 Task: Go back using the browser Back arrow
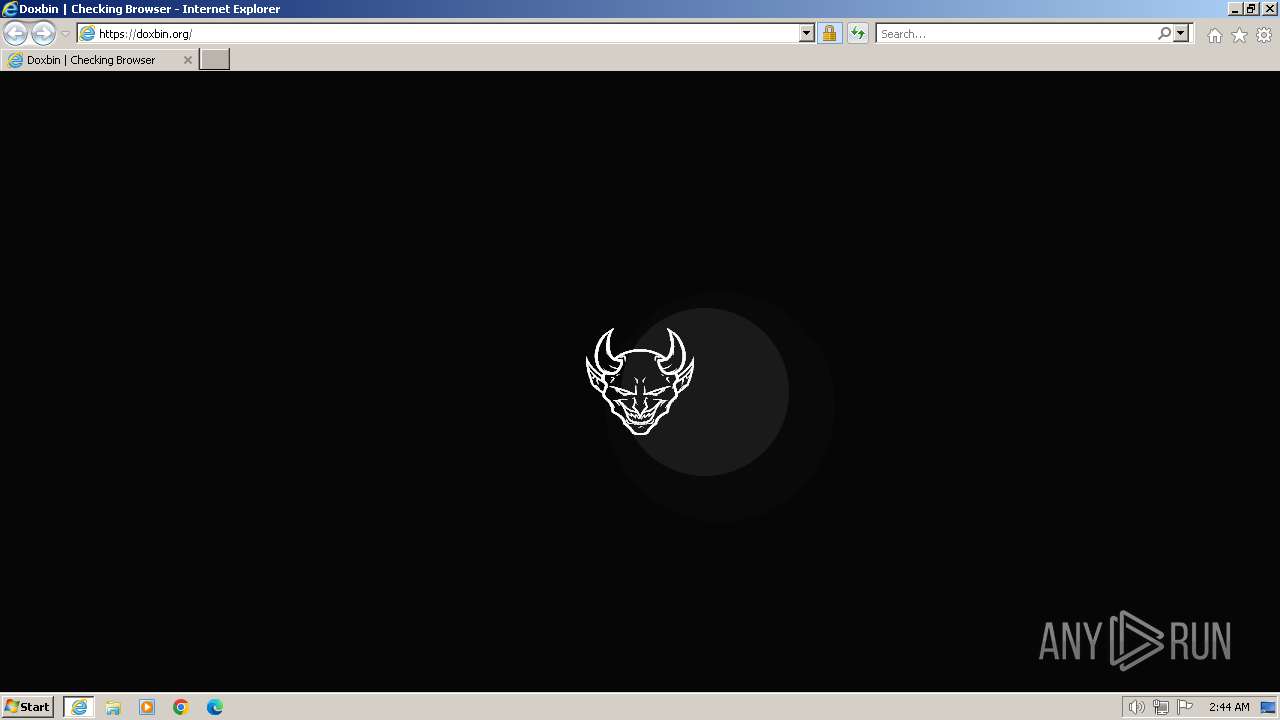tap(15, 34)
